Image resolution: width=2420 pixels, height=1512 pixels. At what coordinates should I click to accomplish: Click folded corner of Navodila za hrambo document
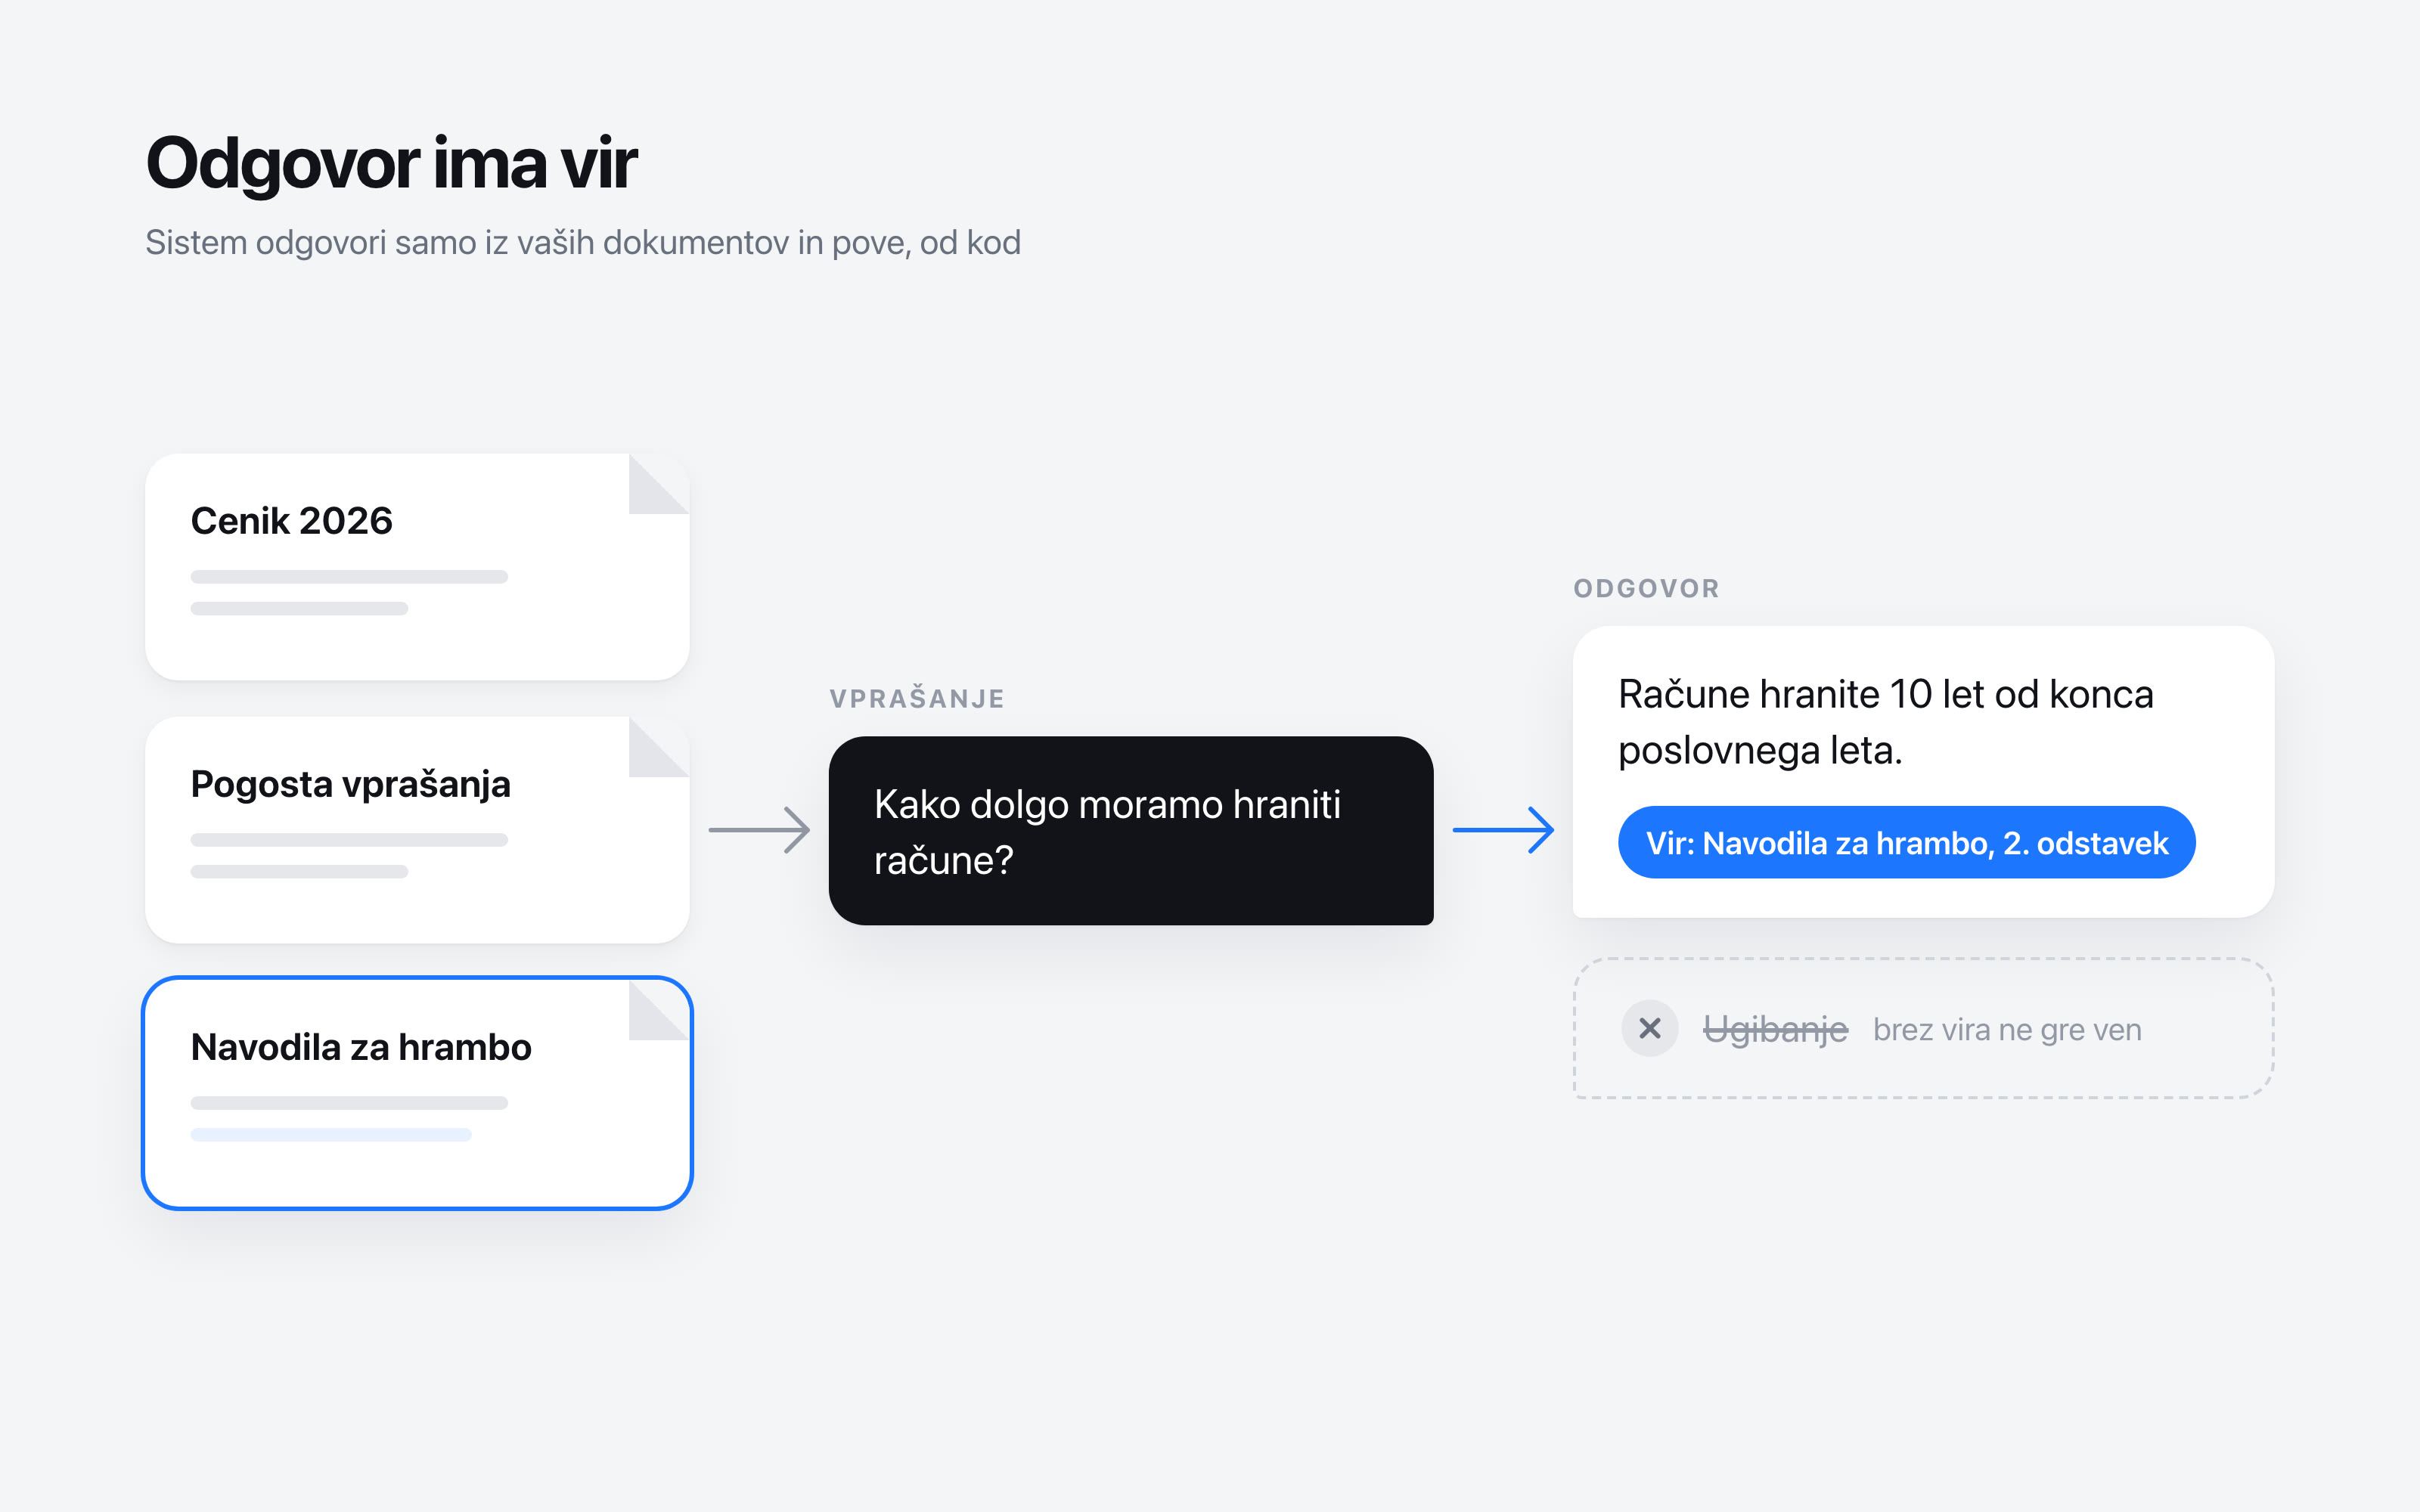(659, 1010)
